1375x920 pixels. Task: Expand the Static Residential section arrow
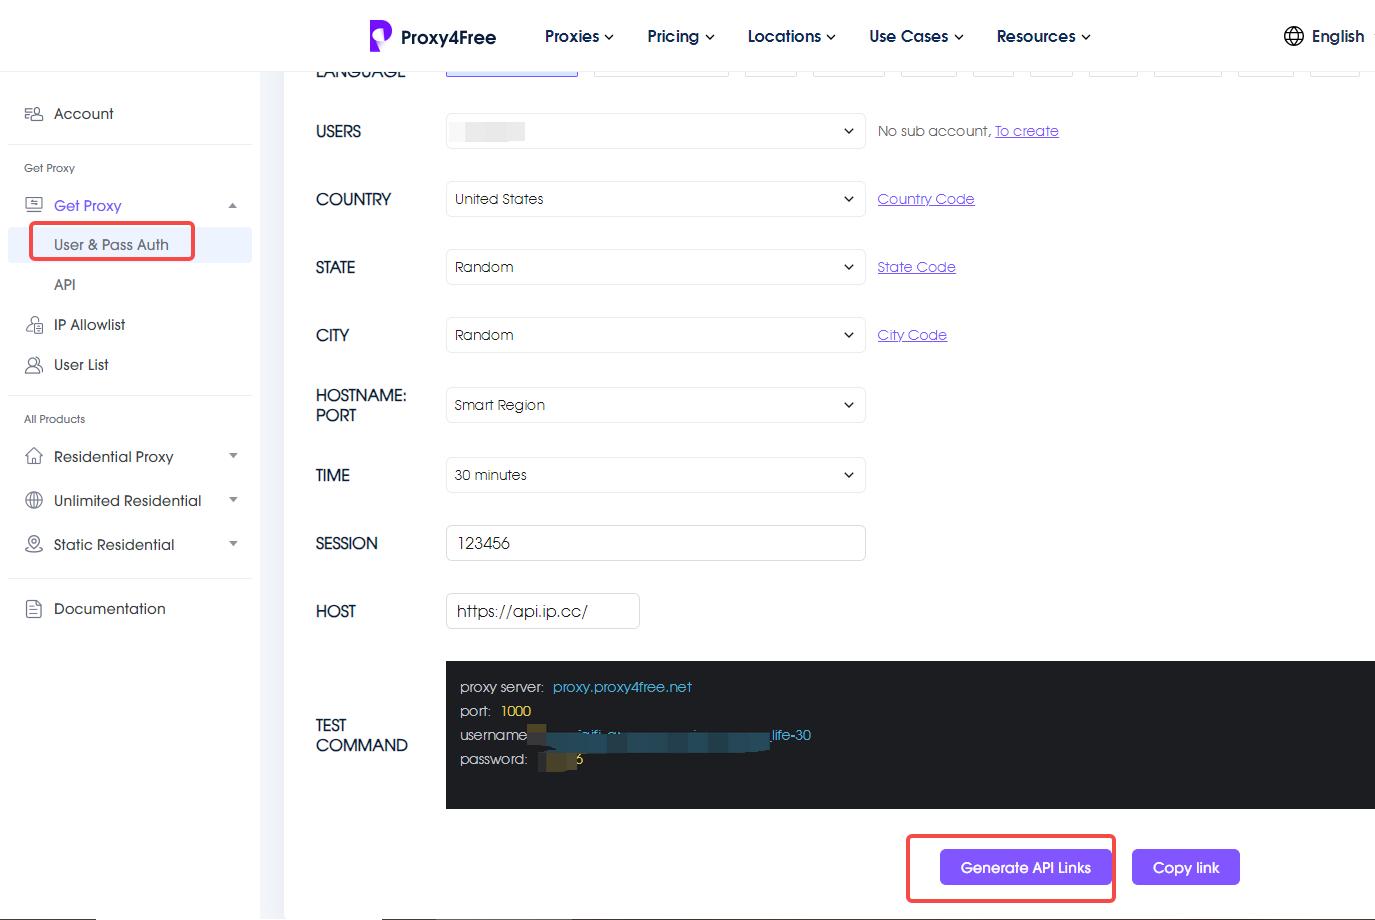click(x=233, y=544)
